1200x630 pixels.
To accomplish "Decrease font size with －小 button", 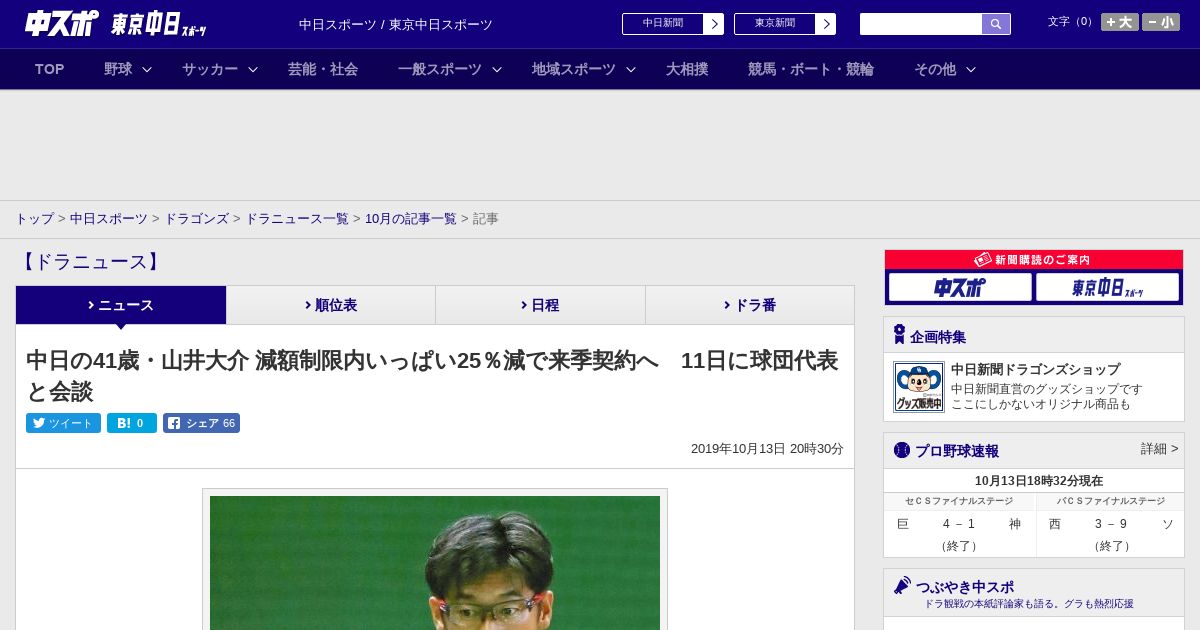I will pos(1161,22).
